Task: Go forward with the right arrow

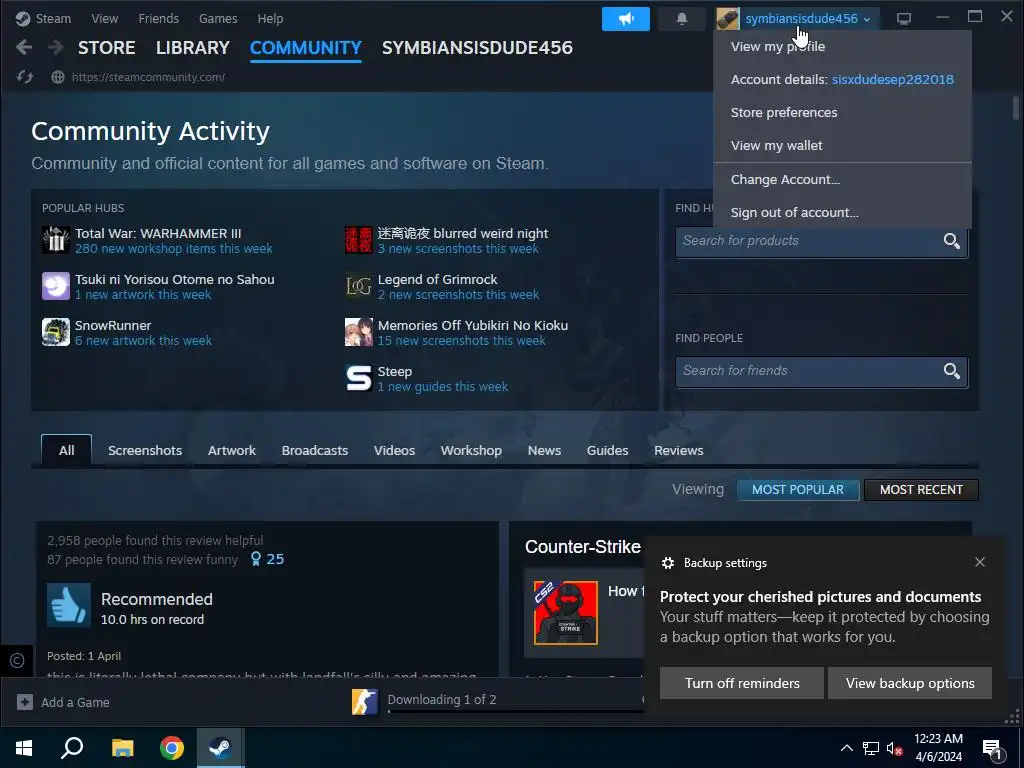Action: tap(56, 48)
